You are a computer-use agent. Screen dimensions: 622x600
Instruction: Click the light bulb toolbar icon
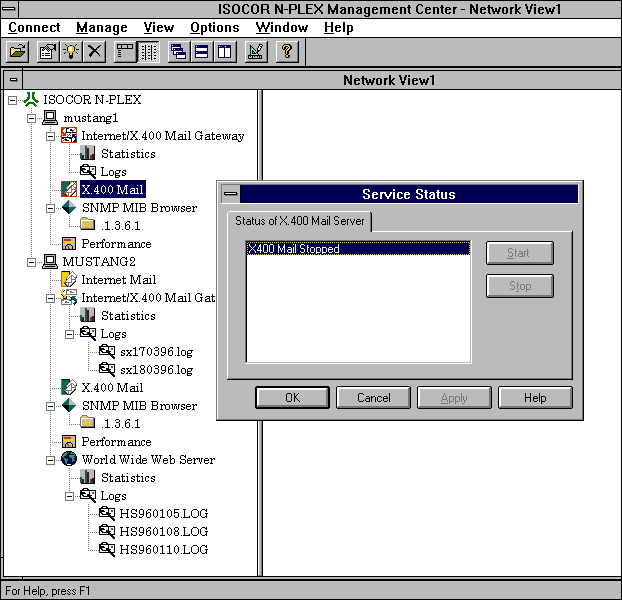pos(71,52)
